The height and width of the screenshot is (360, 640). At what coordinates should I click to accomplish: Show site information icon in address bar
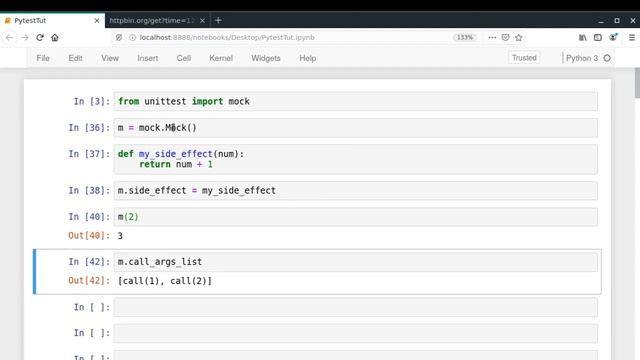(133, 38)
